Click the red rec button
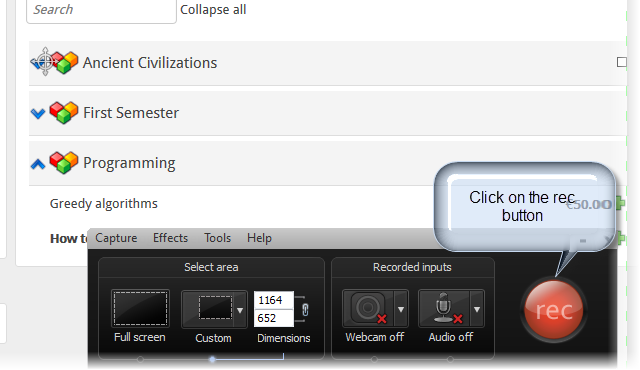The image size is (640, 370). pos(554,310)
